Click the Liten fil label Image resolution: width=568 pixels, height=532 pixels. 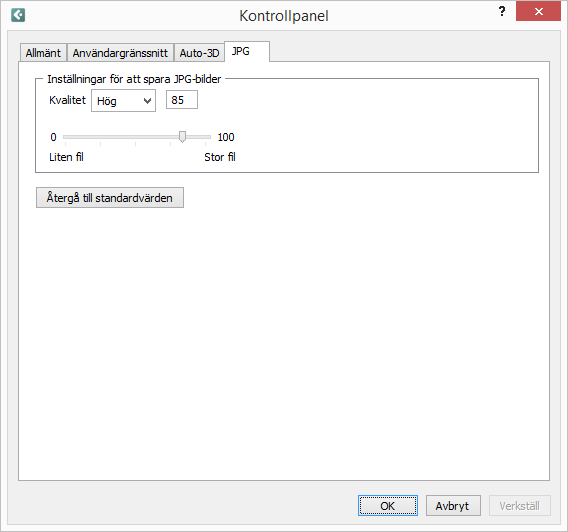(x=66, y=157)
